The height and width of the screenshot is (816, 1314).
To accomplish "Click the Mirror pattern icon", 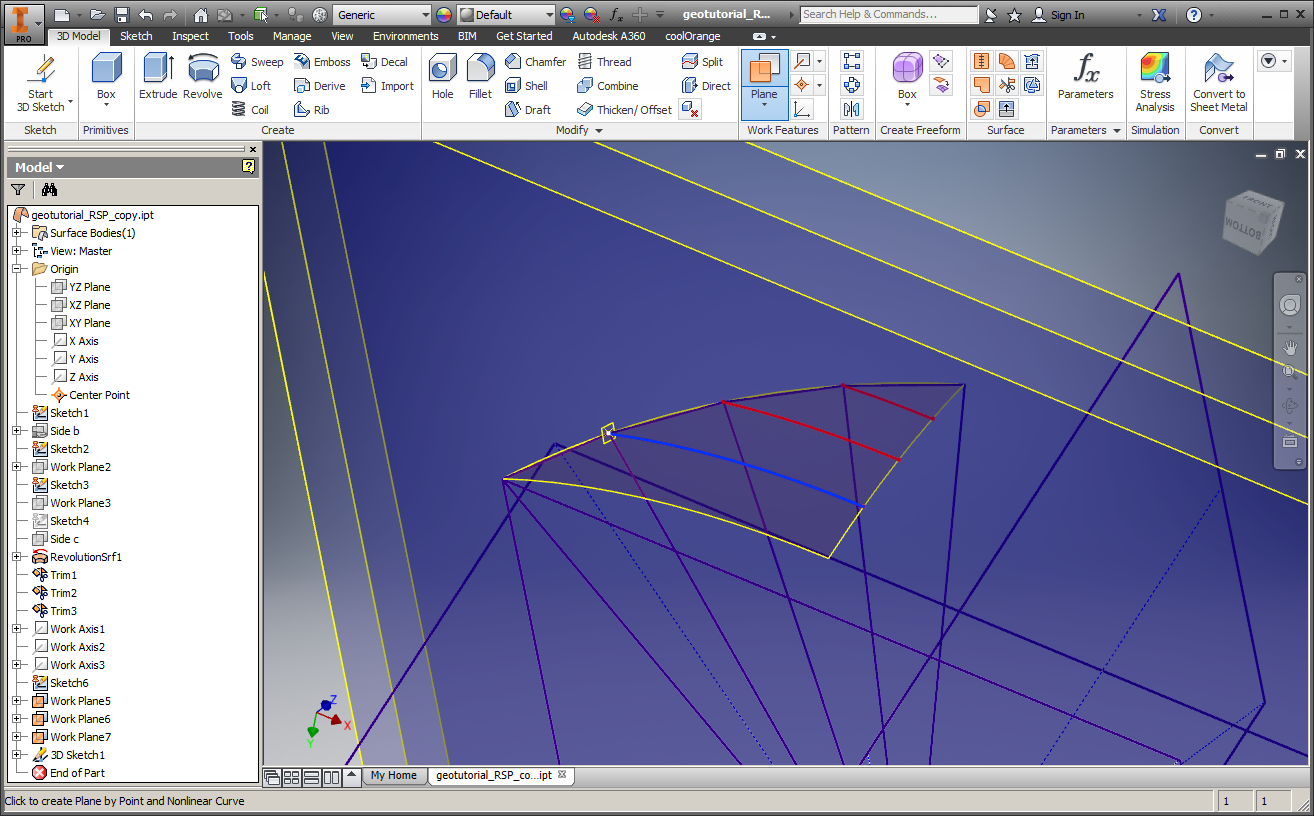I will point(852,109).
